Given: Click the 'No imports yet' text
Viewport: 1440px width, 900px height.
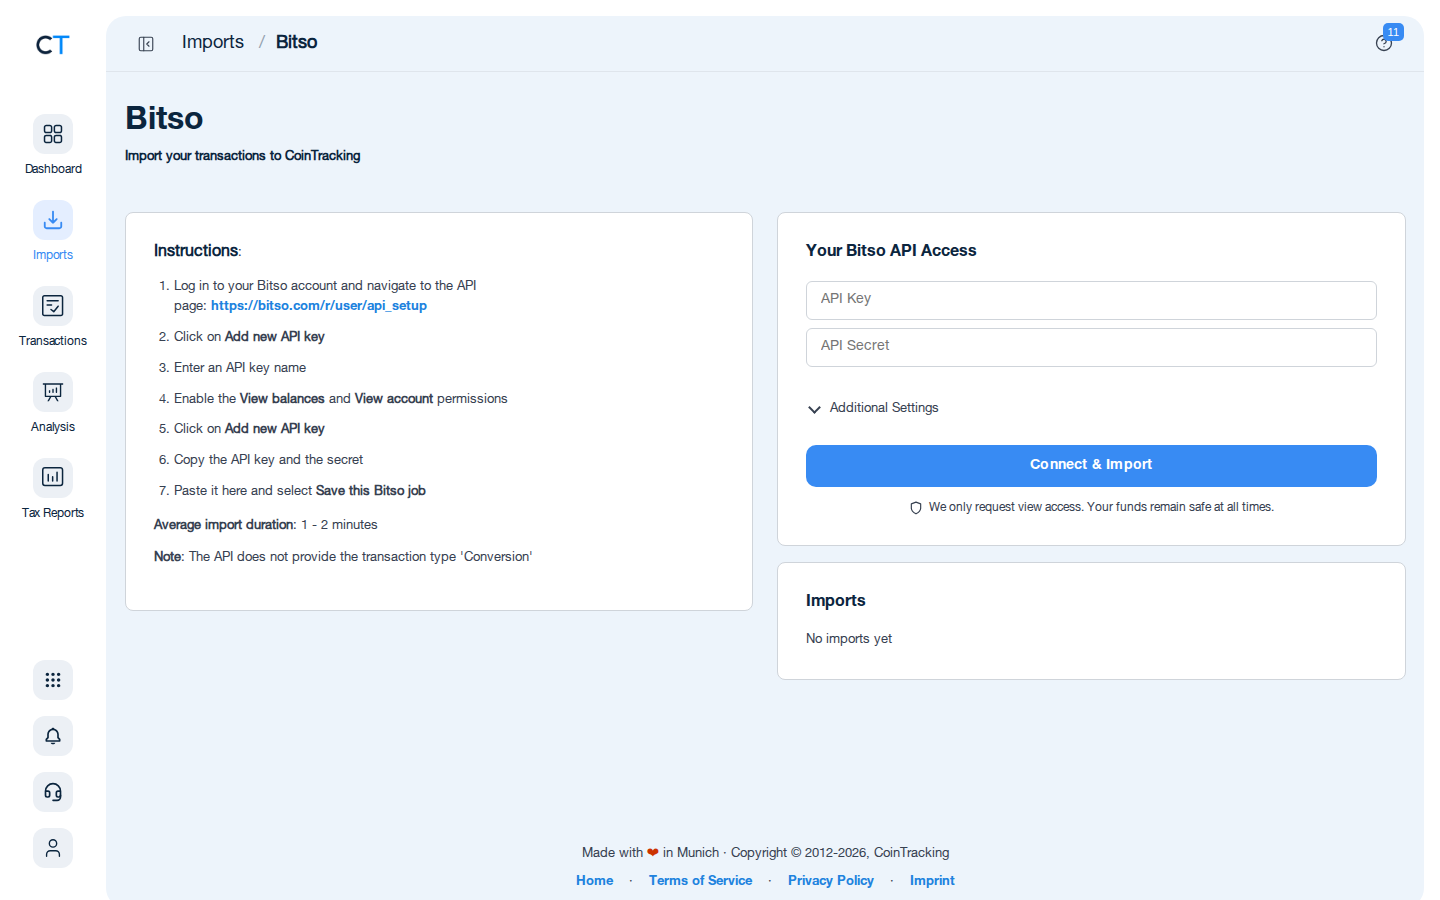Looking at the screenshot, I should click(x=849, y=638).
